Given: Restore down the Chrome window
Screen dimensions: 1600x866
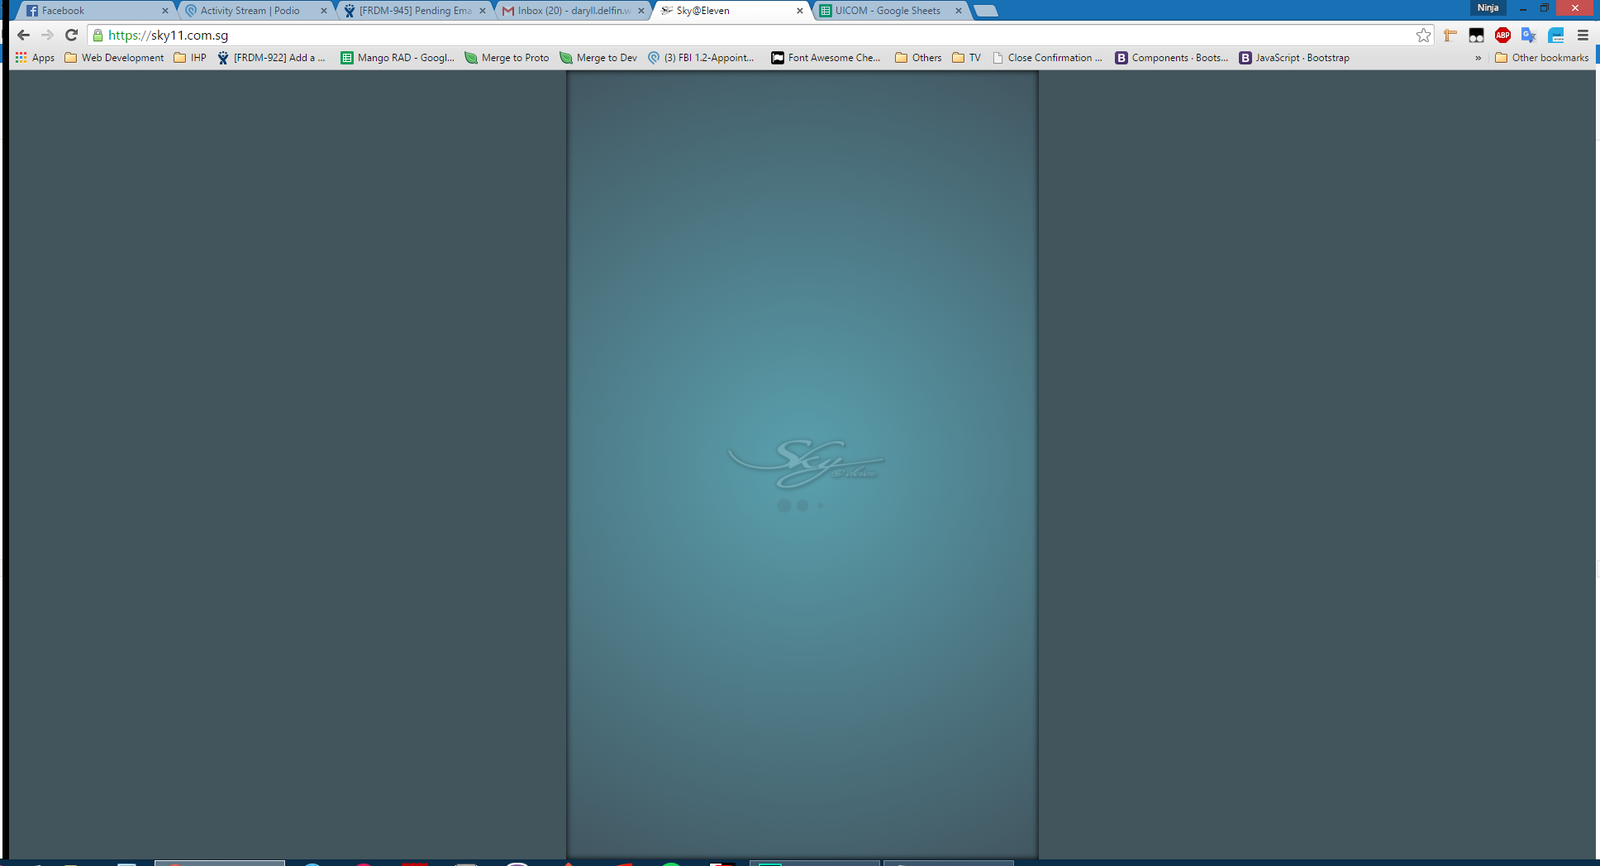Looking at the screenshot, I should 1544,8.
